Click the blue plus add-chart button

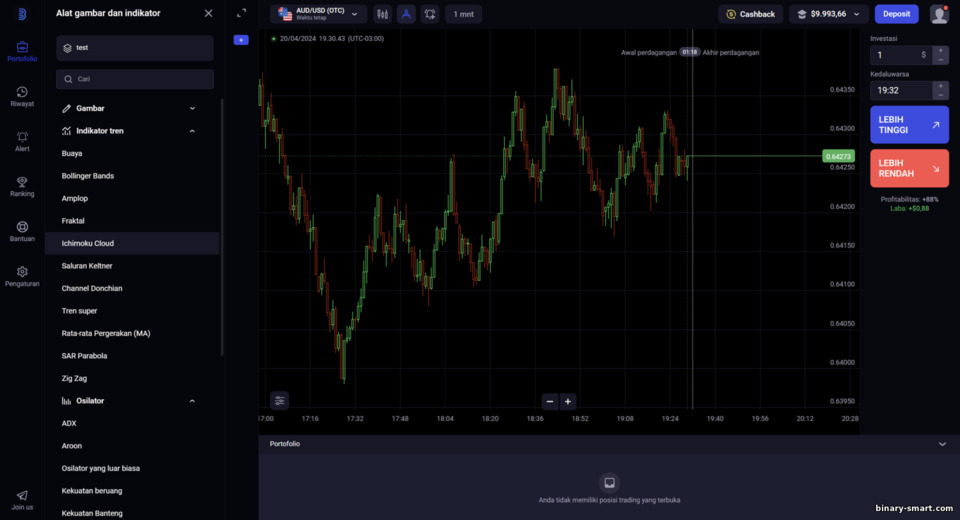coord(241,40)
